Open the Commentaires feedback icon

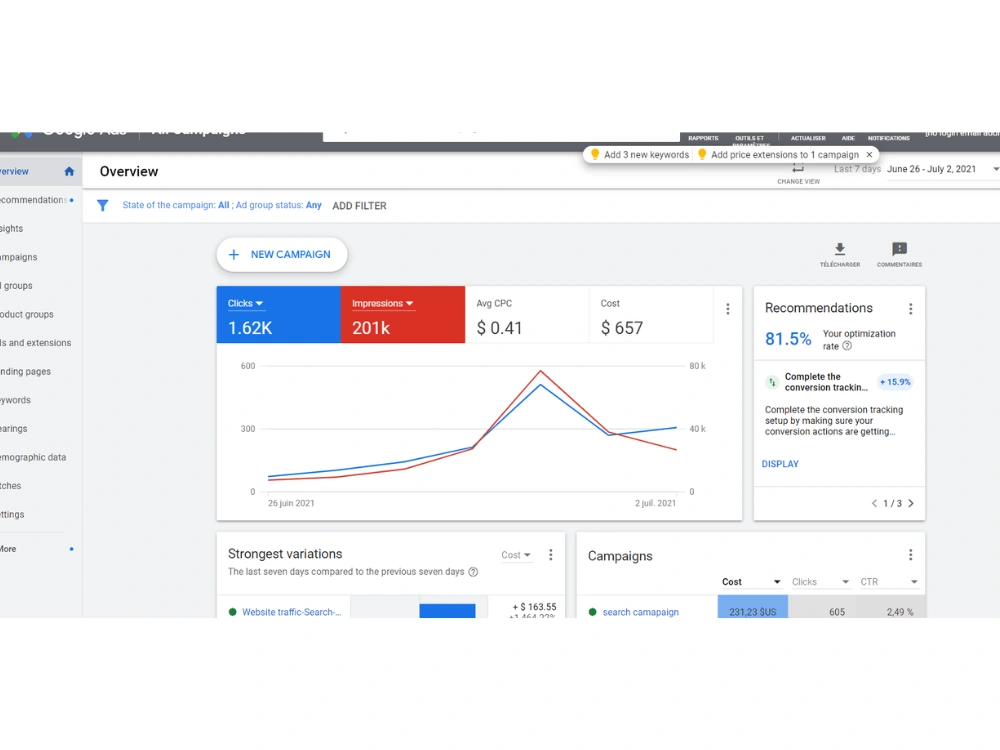(x=899, y=249)
